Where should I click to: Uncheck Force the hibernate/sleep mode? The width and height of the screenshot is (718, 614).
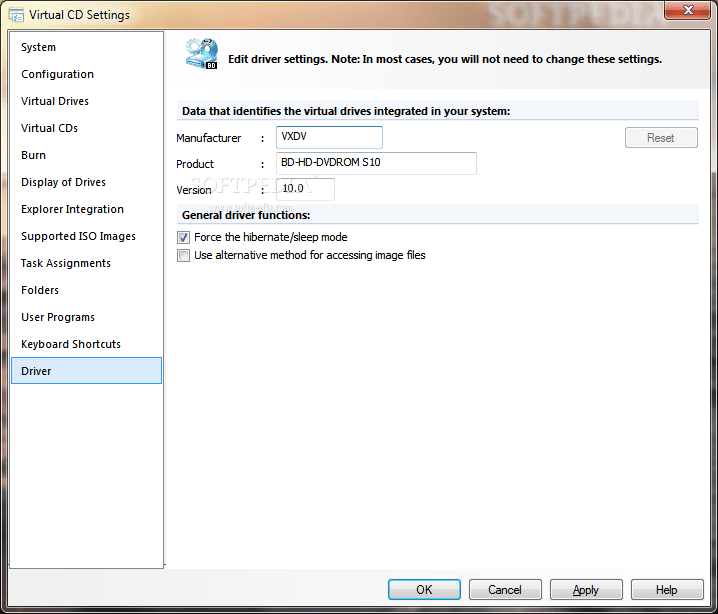click(183, 237)
